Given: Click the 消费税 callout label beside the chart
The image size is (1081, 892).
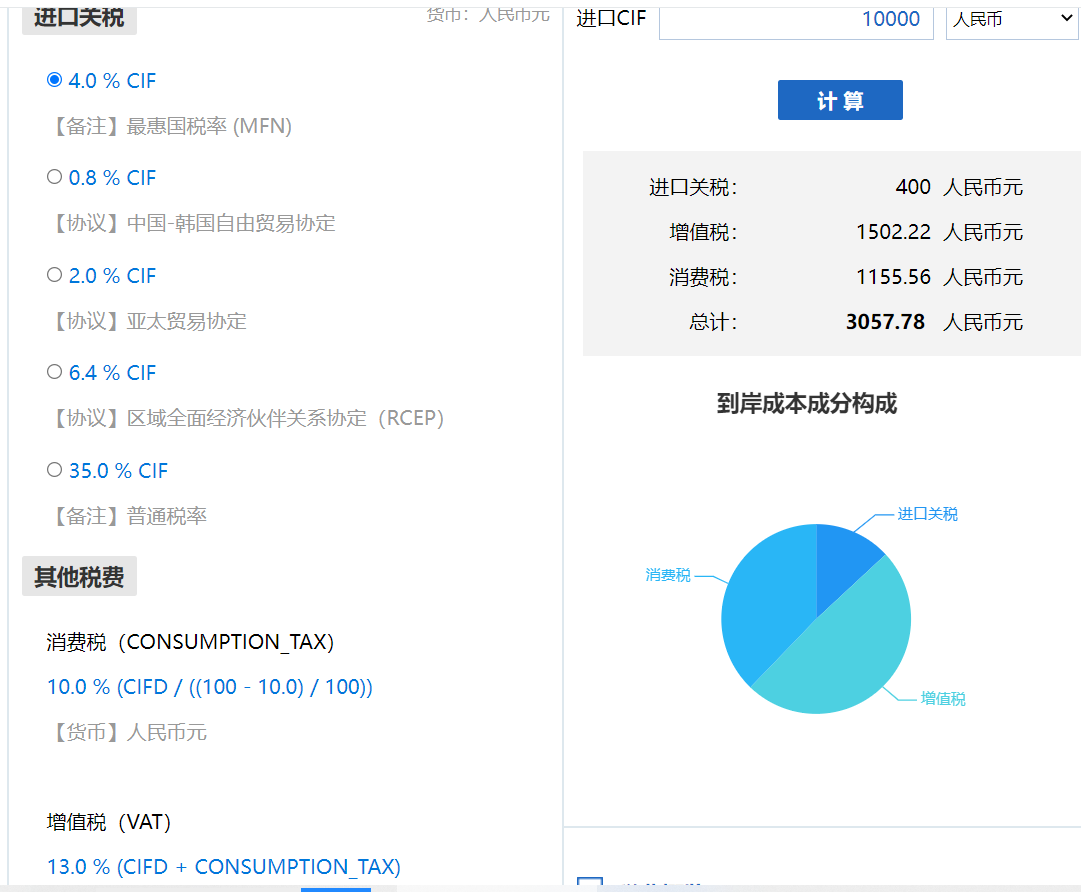Looking at the screenshot, I should [665, 575].
